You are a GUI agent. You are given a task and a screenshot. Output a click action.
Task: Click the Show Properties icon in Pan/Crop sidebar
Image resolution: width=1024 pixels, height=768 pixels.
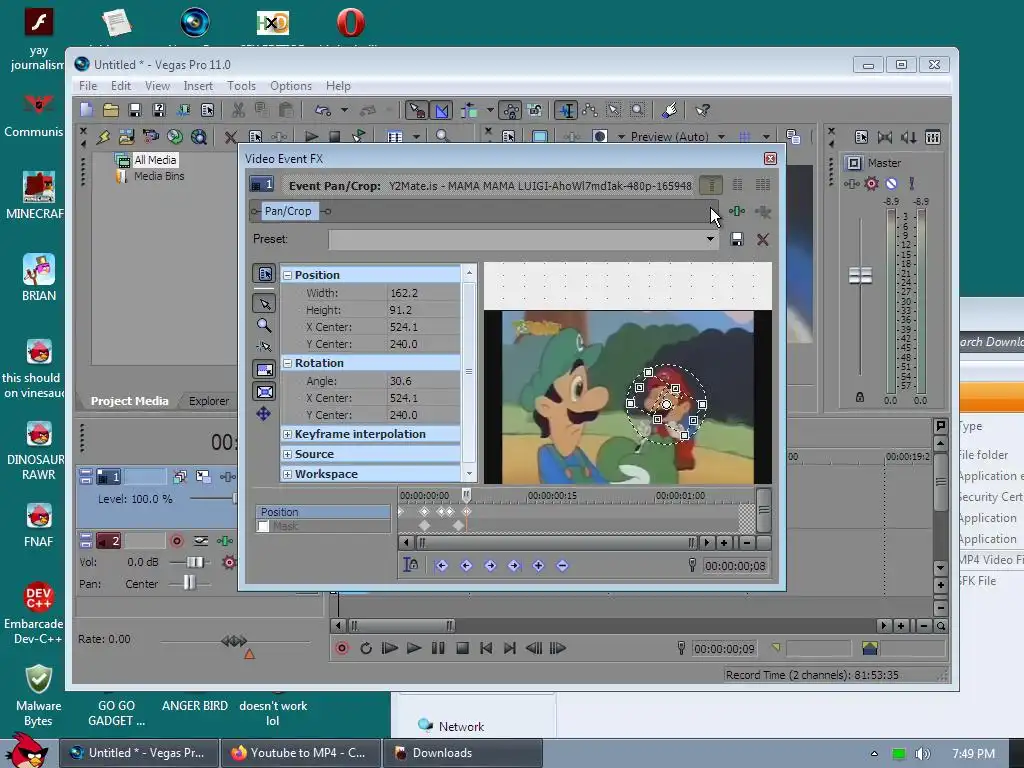[x=264, y=274]
